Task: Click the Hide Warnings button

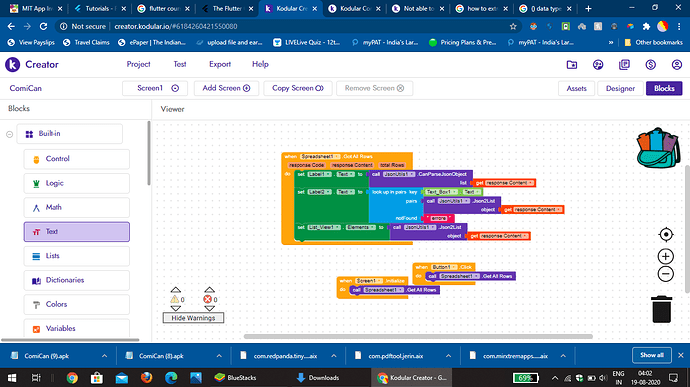Action: tap(193, 318)
